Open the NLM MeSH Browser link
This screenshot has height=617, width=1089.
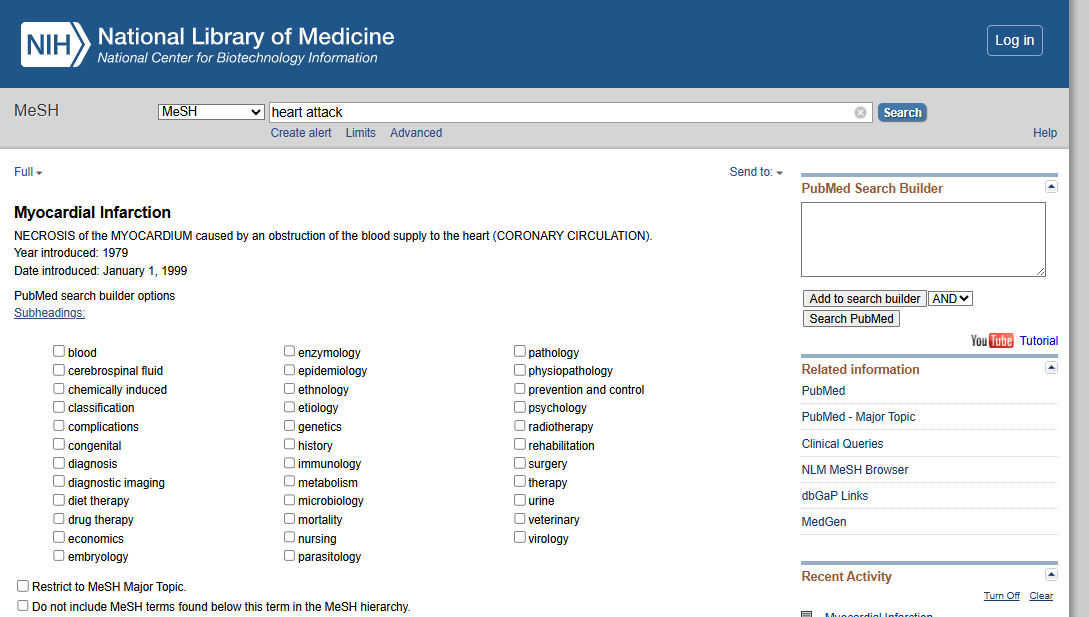pos(855,470)
